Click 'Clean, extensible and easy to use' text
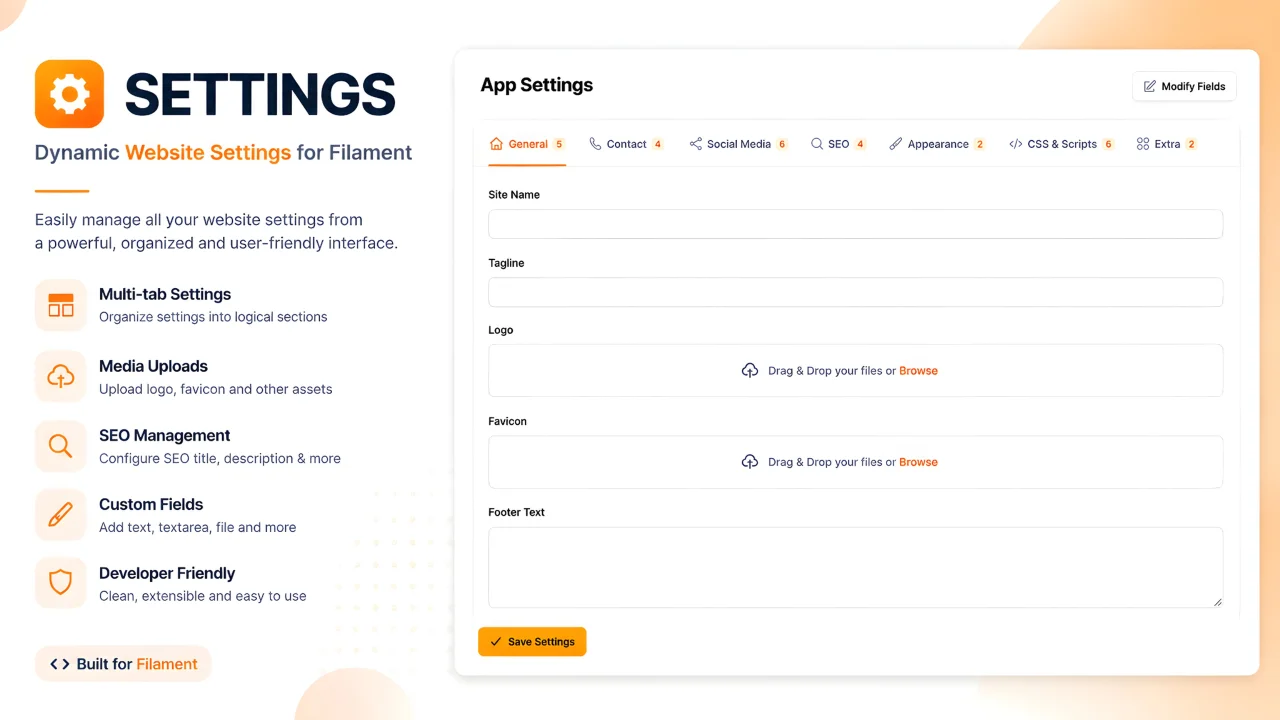Image resolution: width=1280 pixels, height=720 pixels. coord(203,596)
